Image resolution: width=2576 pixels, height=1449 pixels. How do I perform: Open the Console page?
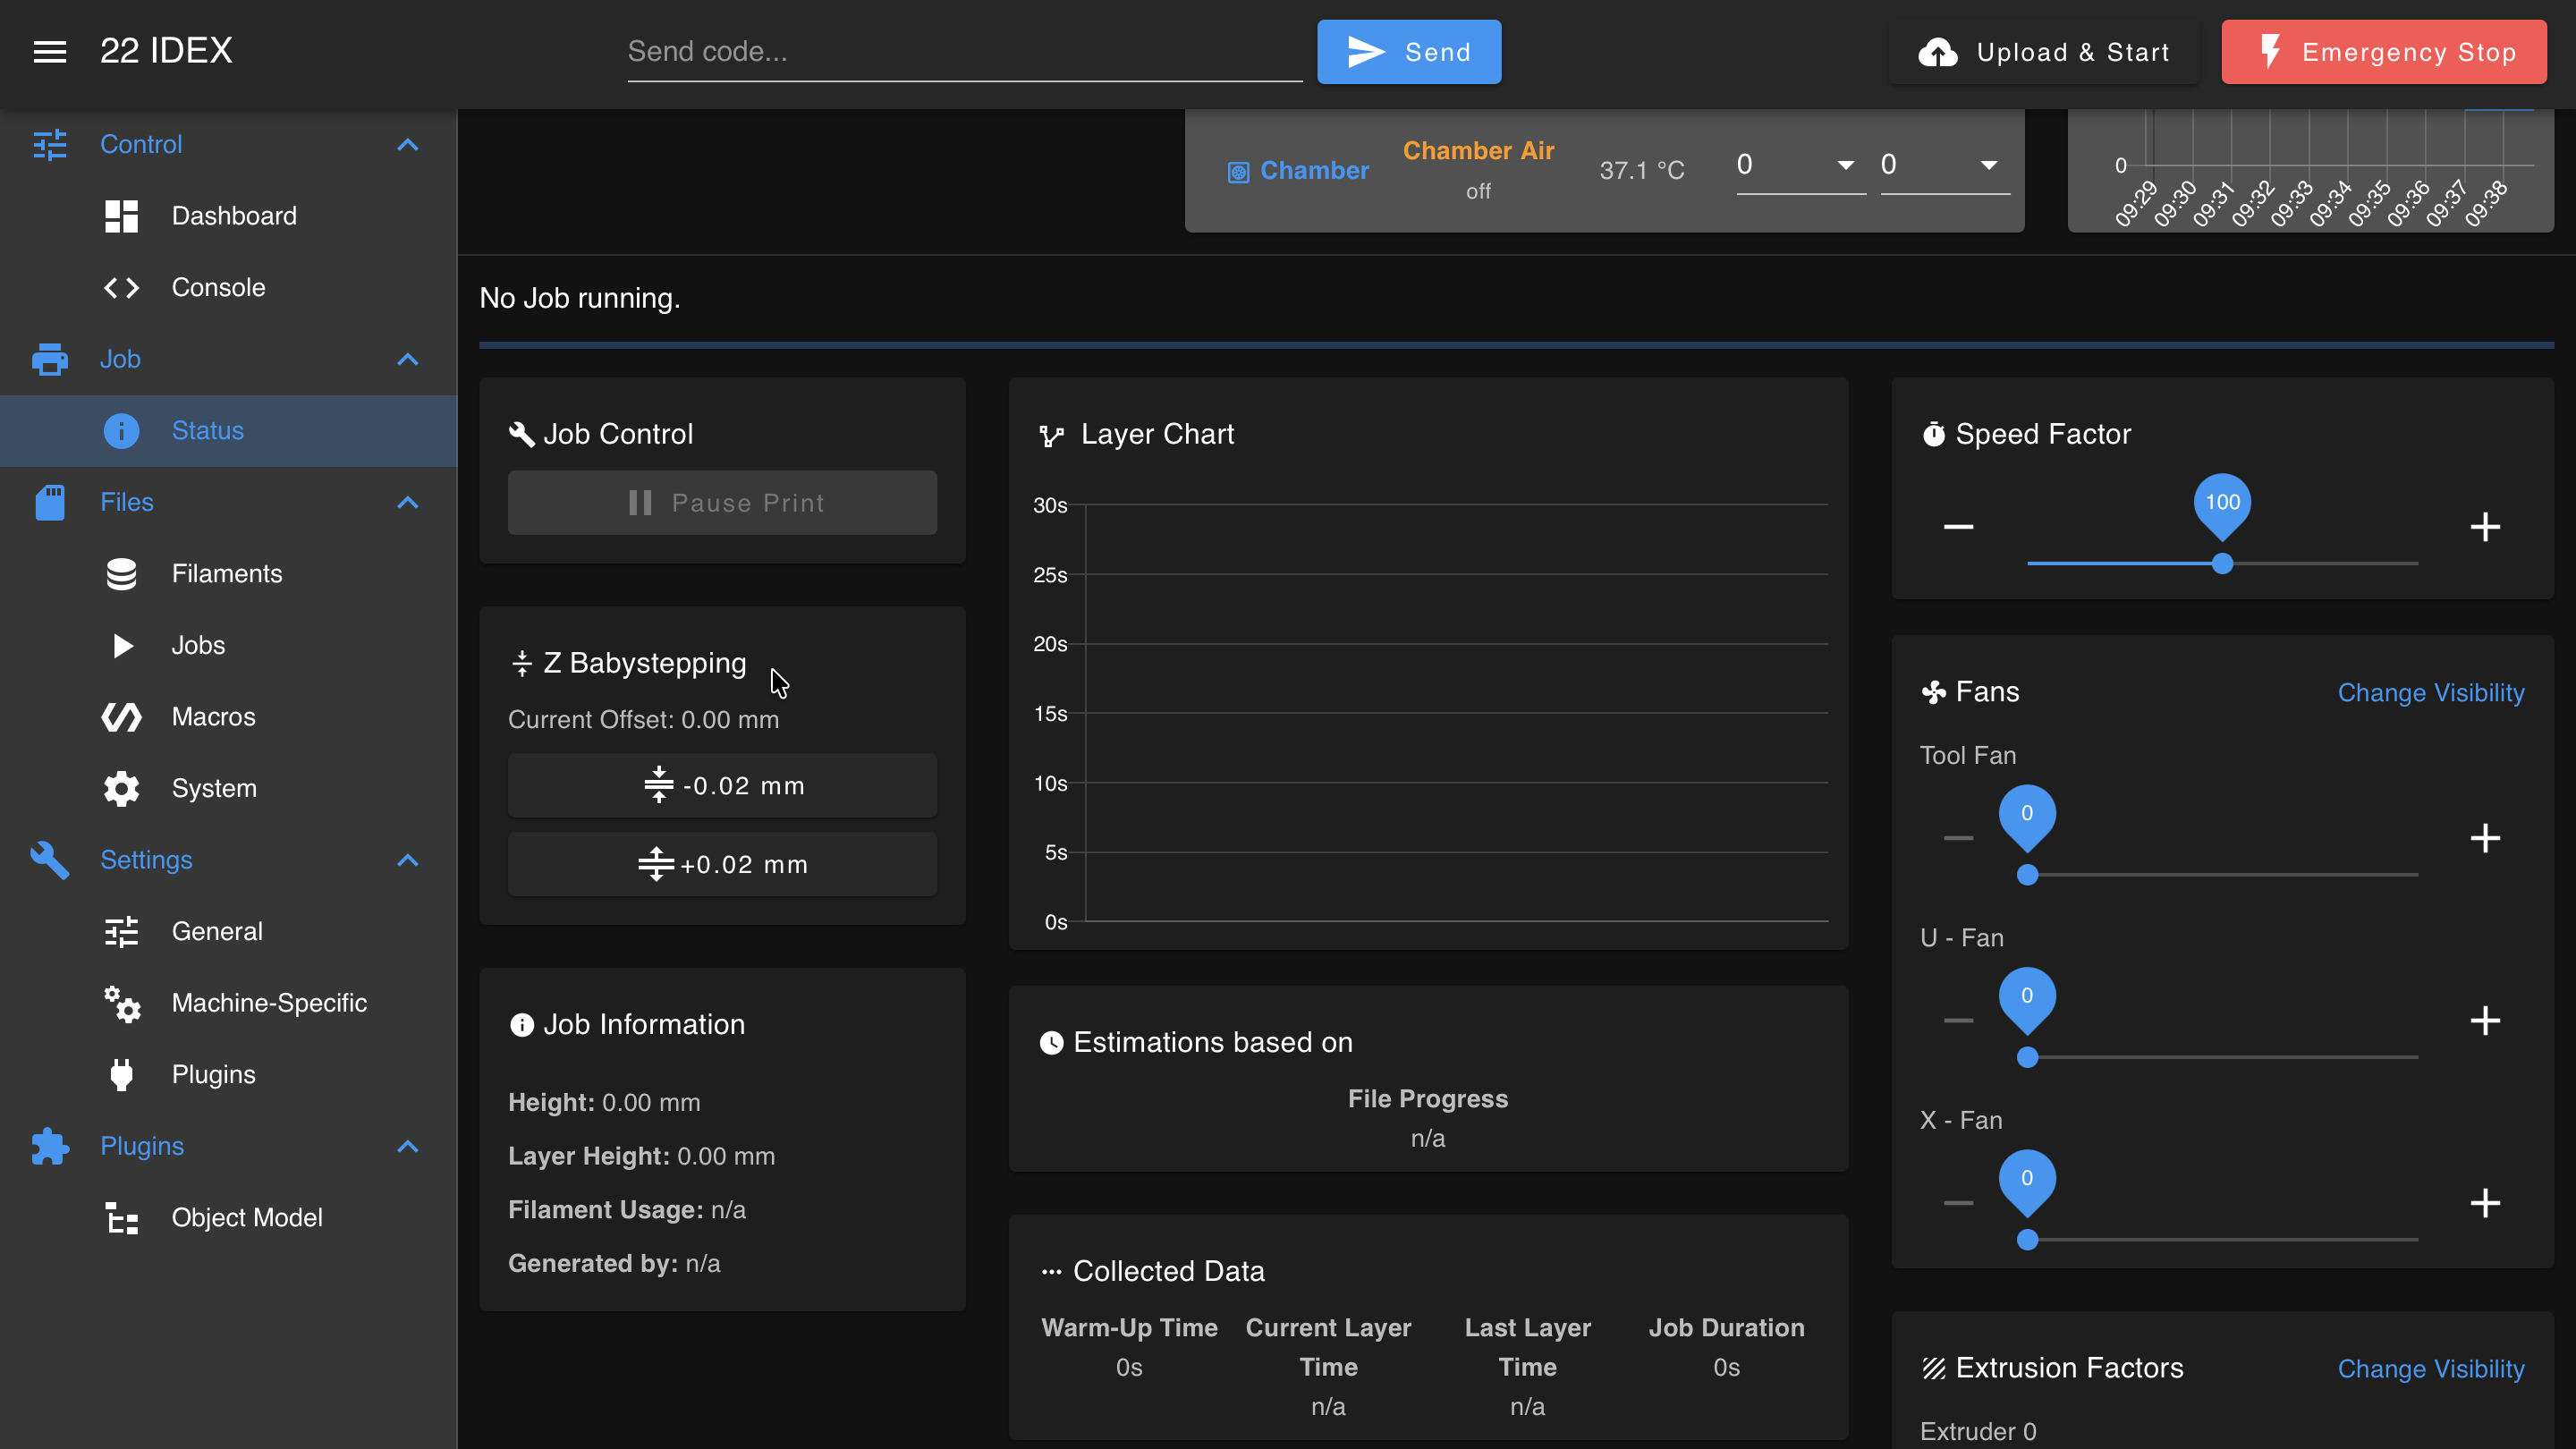click(x=229, y=288)
